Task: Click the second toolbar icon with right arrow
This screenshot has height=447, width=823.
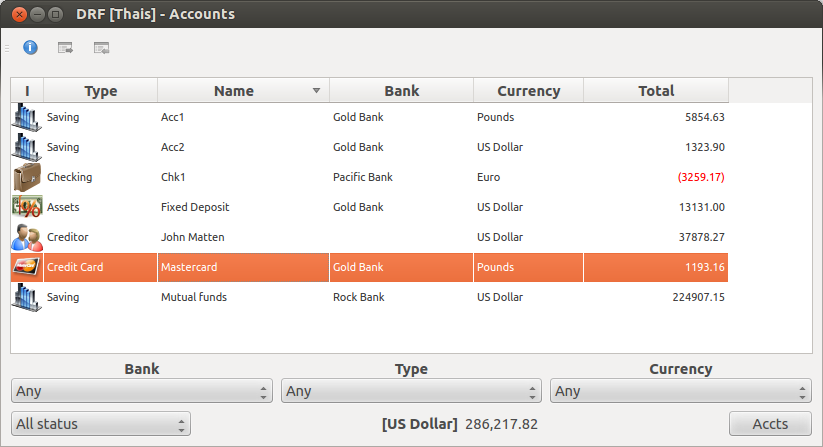Action: [65, 48]
